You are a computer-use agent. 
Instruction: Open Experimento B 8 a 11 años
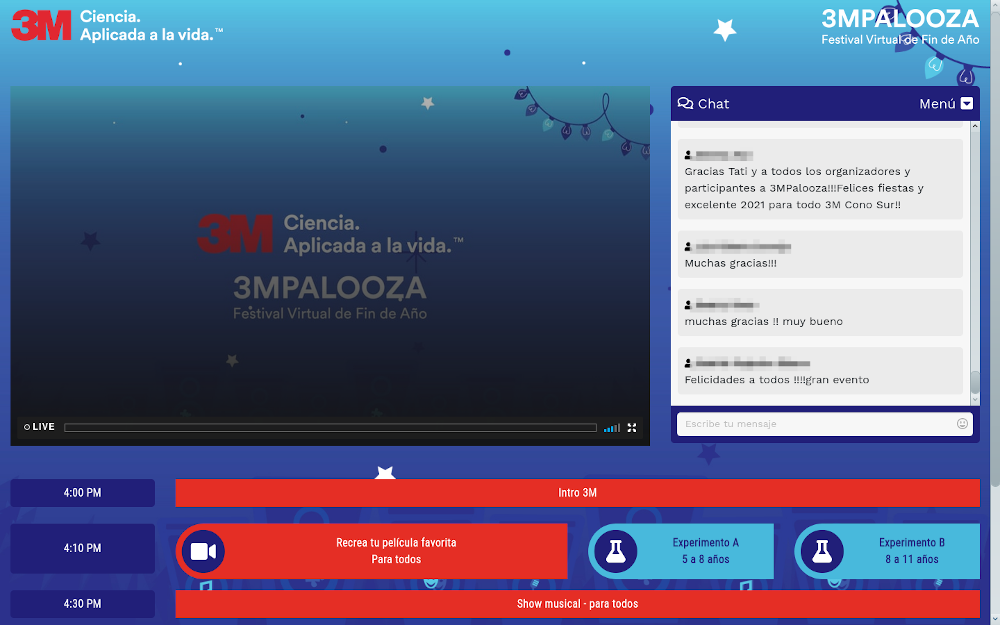pos(887,551)
